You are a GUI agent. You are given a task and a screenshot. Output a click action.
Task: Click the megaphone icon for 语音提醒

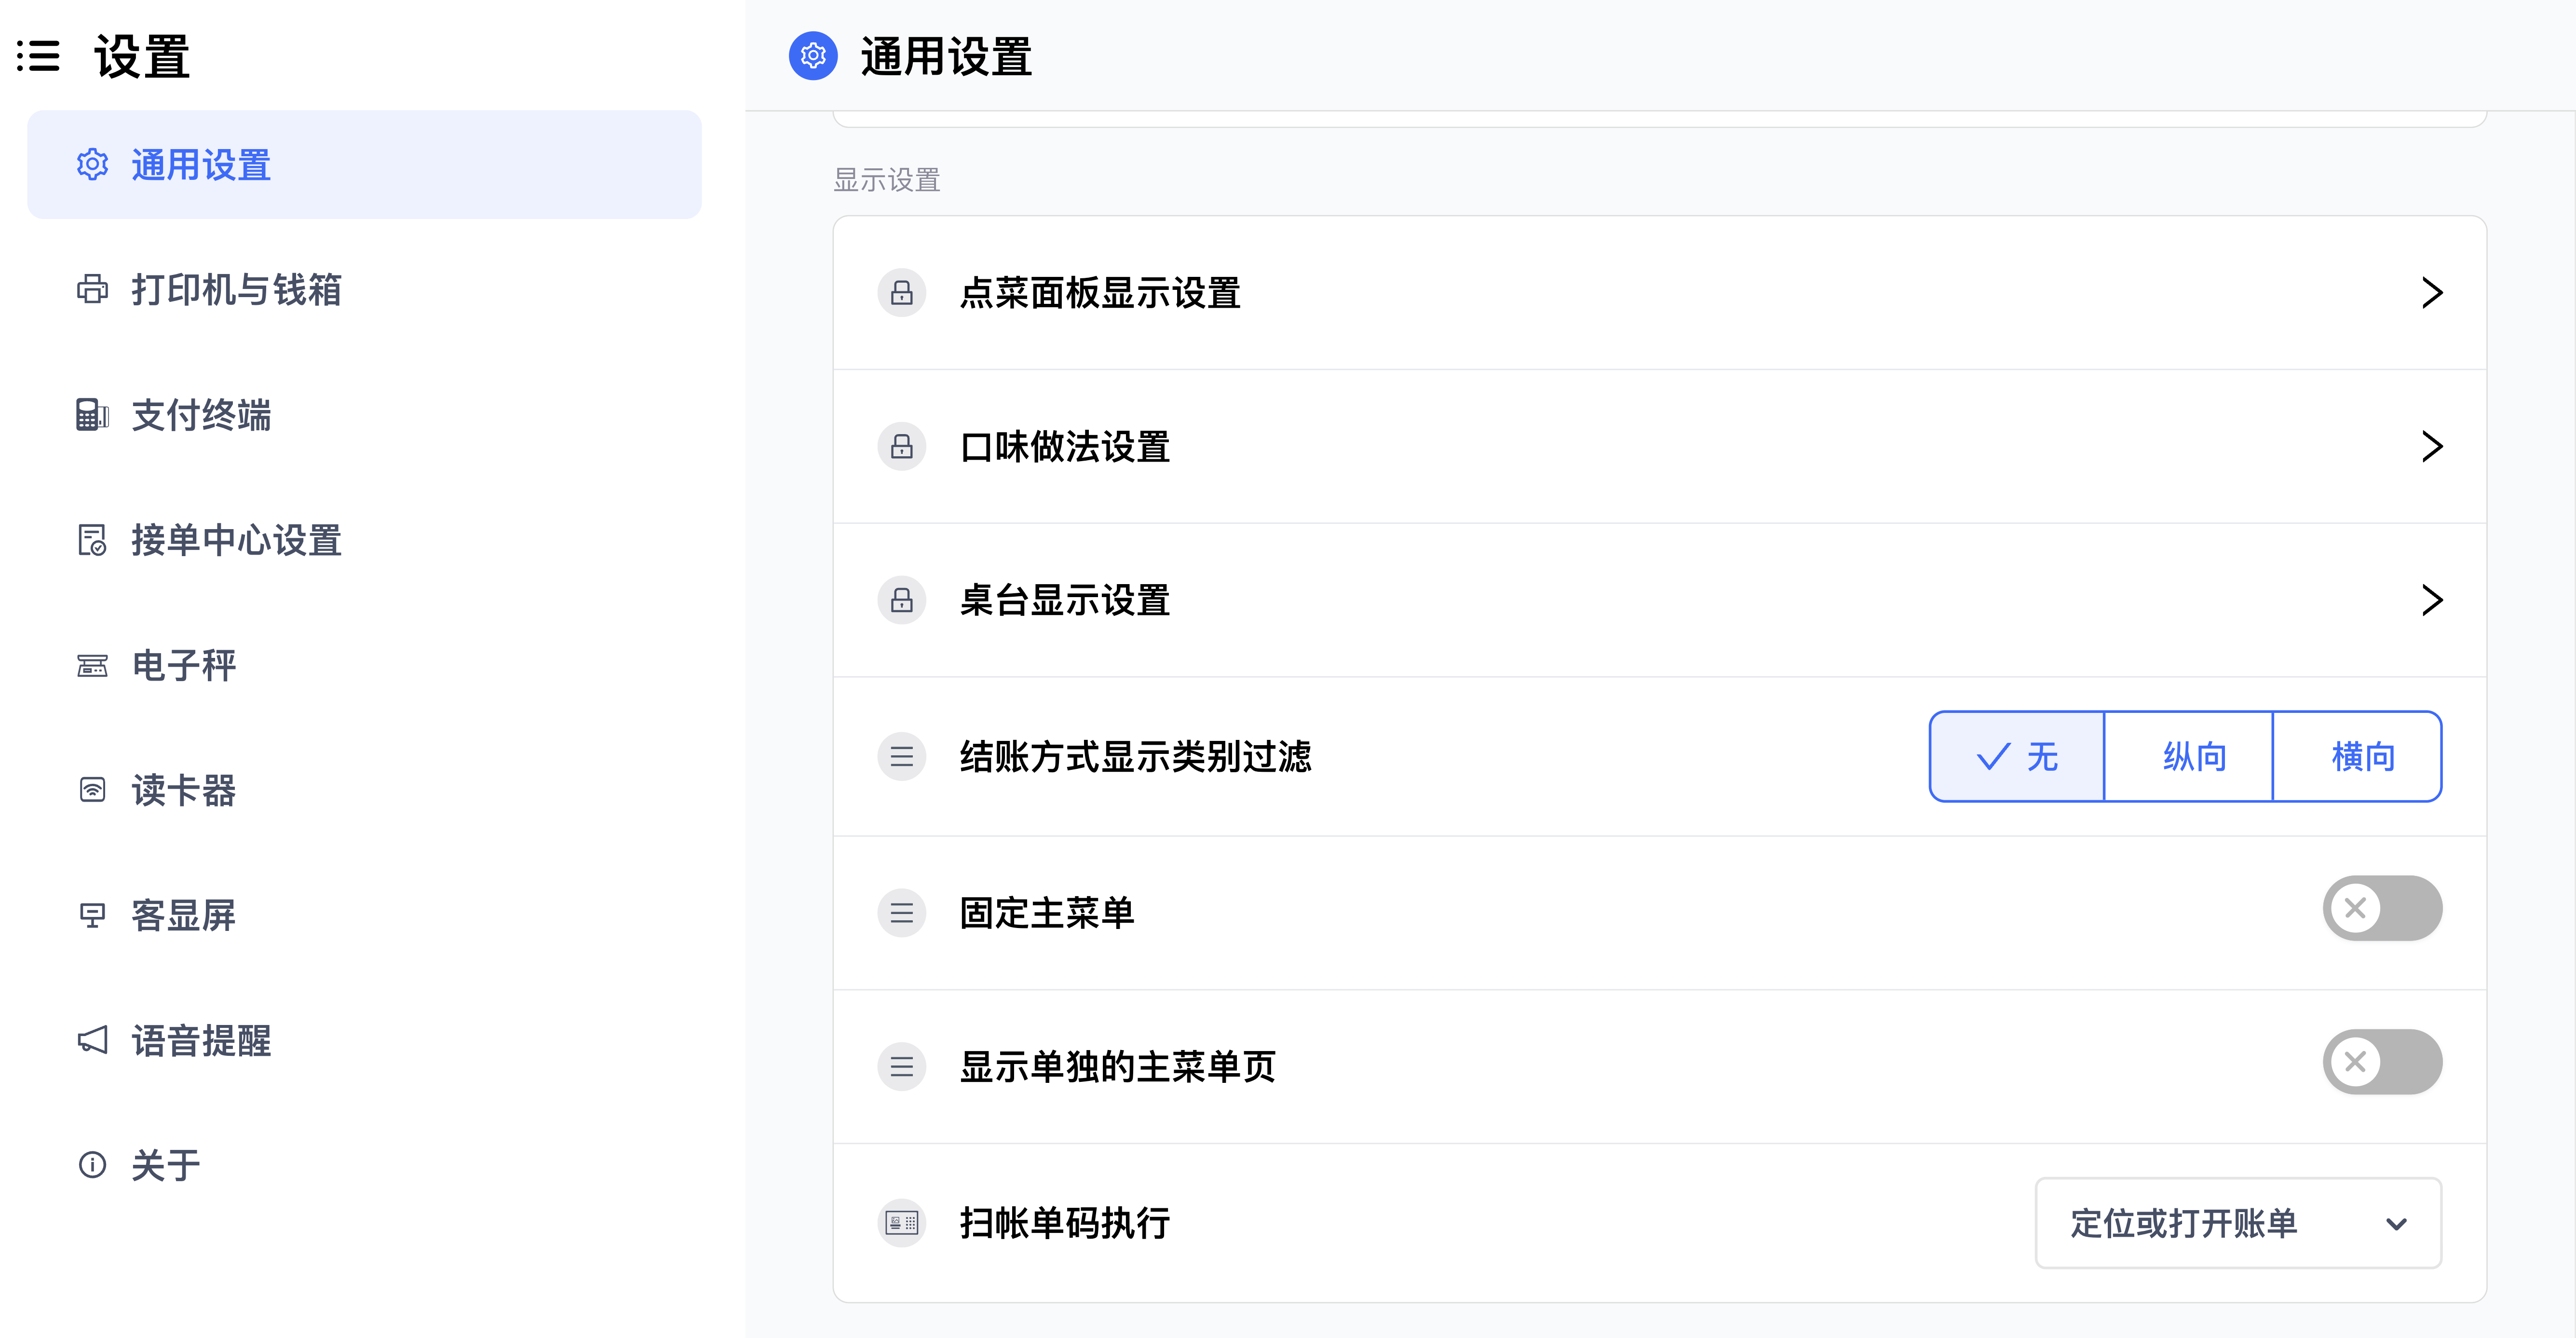[x=92, y=1040]
